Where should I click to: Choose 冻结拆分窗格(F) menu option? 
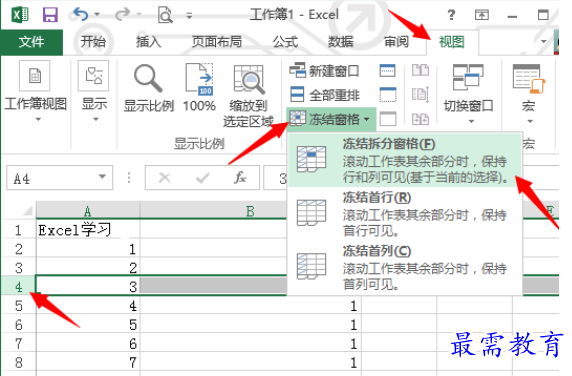(x=405, y=160)
